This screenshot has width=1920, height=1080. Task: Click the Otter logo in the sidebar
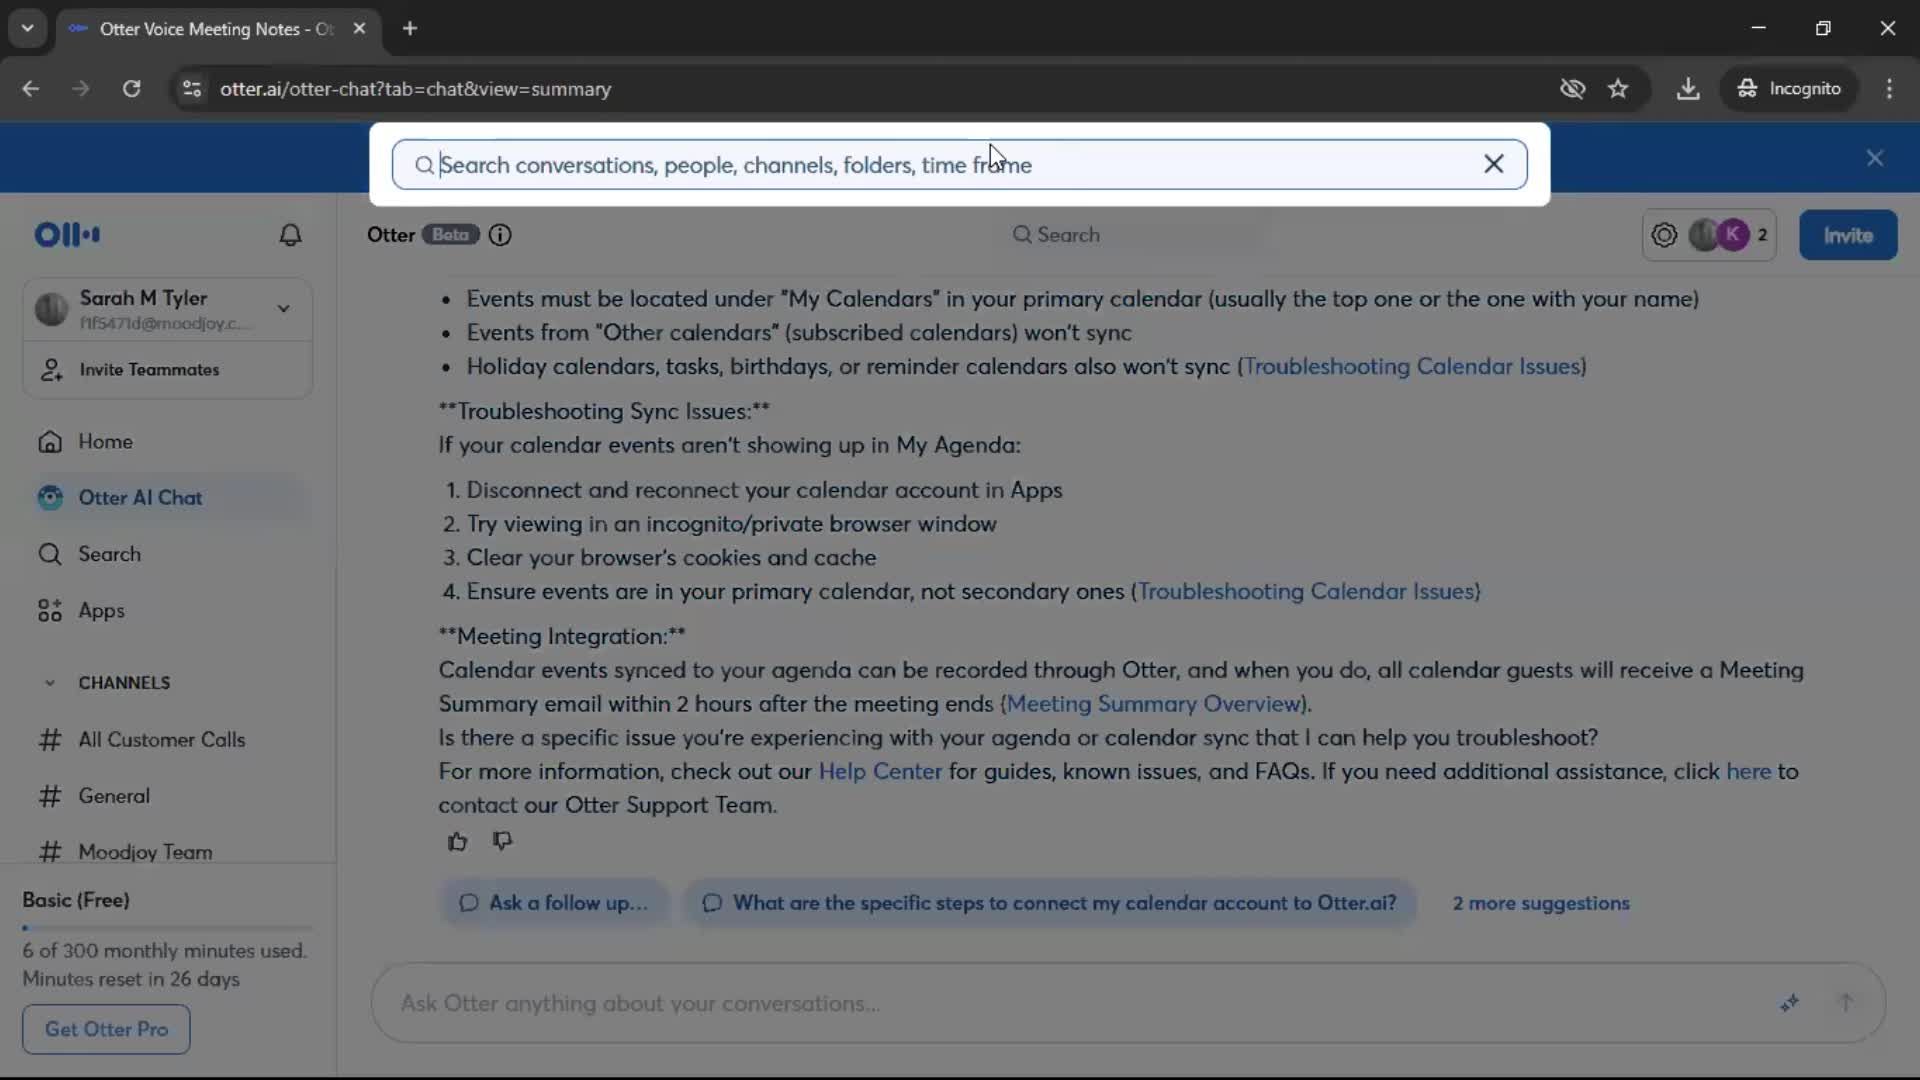67,235
